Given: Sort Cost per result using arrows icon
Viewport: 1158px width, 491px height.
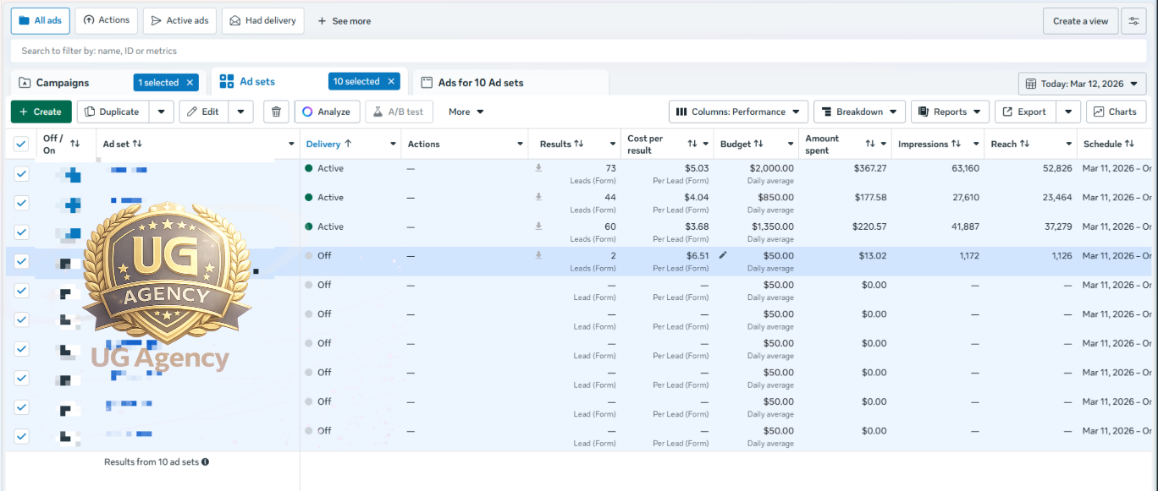Looking at the screenshot, I should pos(692,143).
